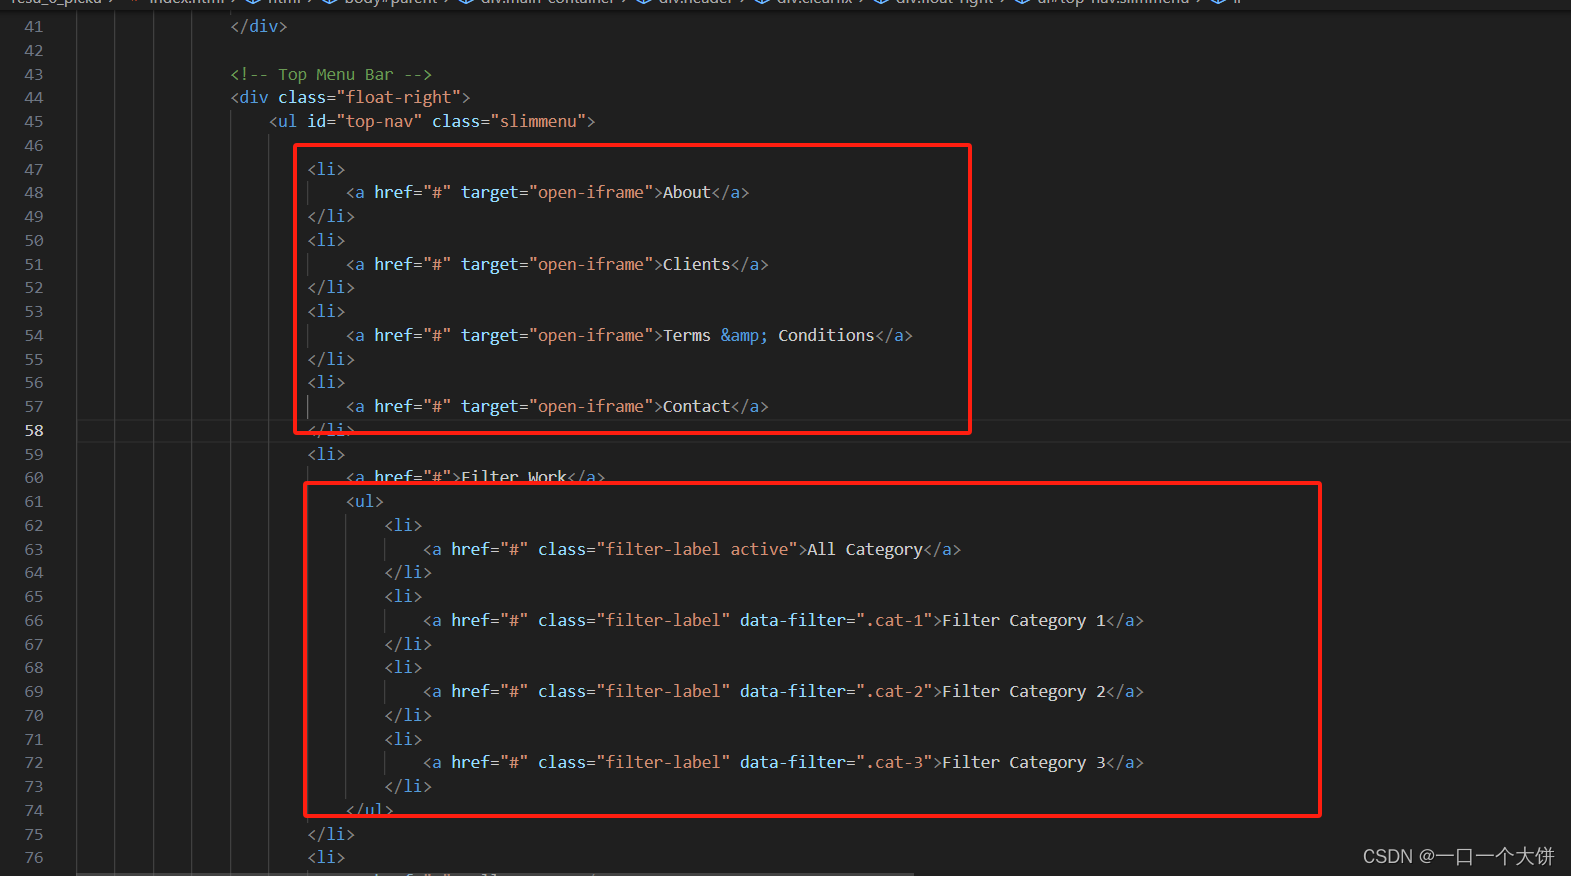The width and height of the screenshot is (1571, 876).
Task: Click line number 75 in gutter
Action: 34,834
